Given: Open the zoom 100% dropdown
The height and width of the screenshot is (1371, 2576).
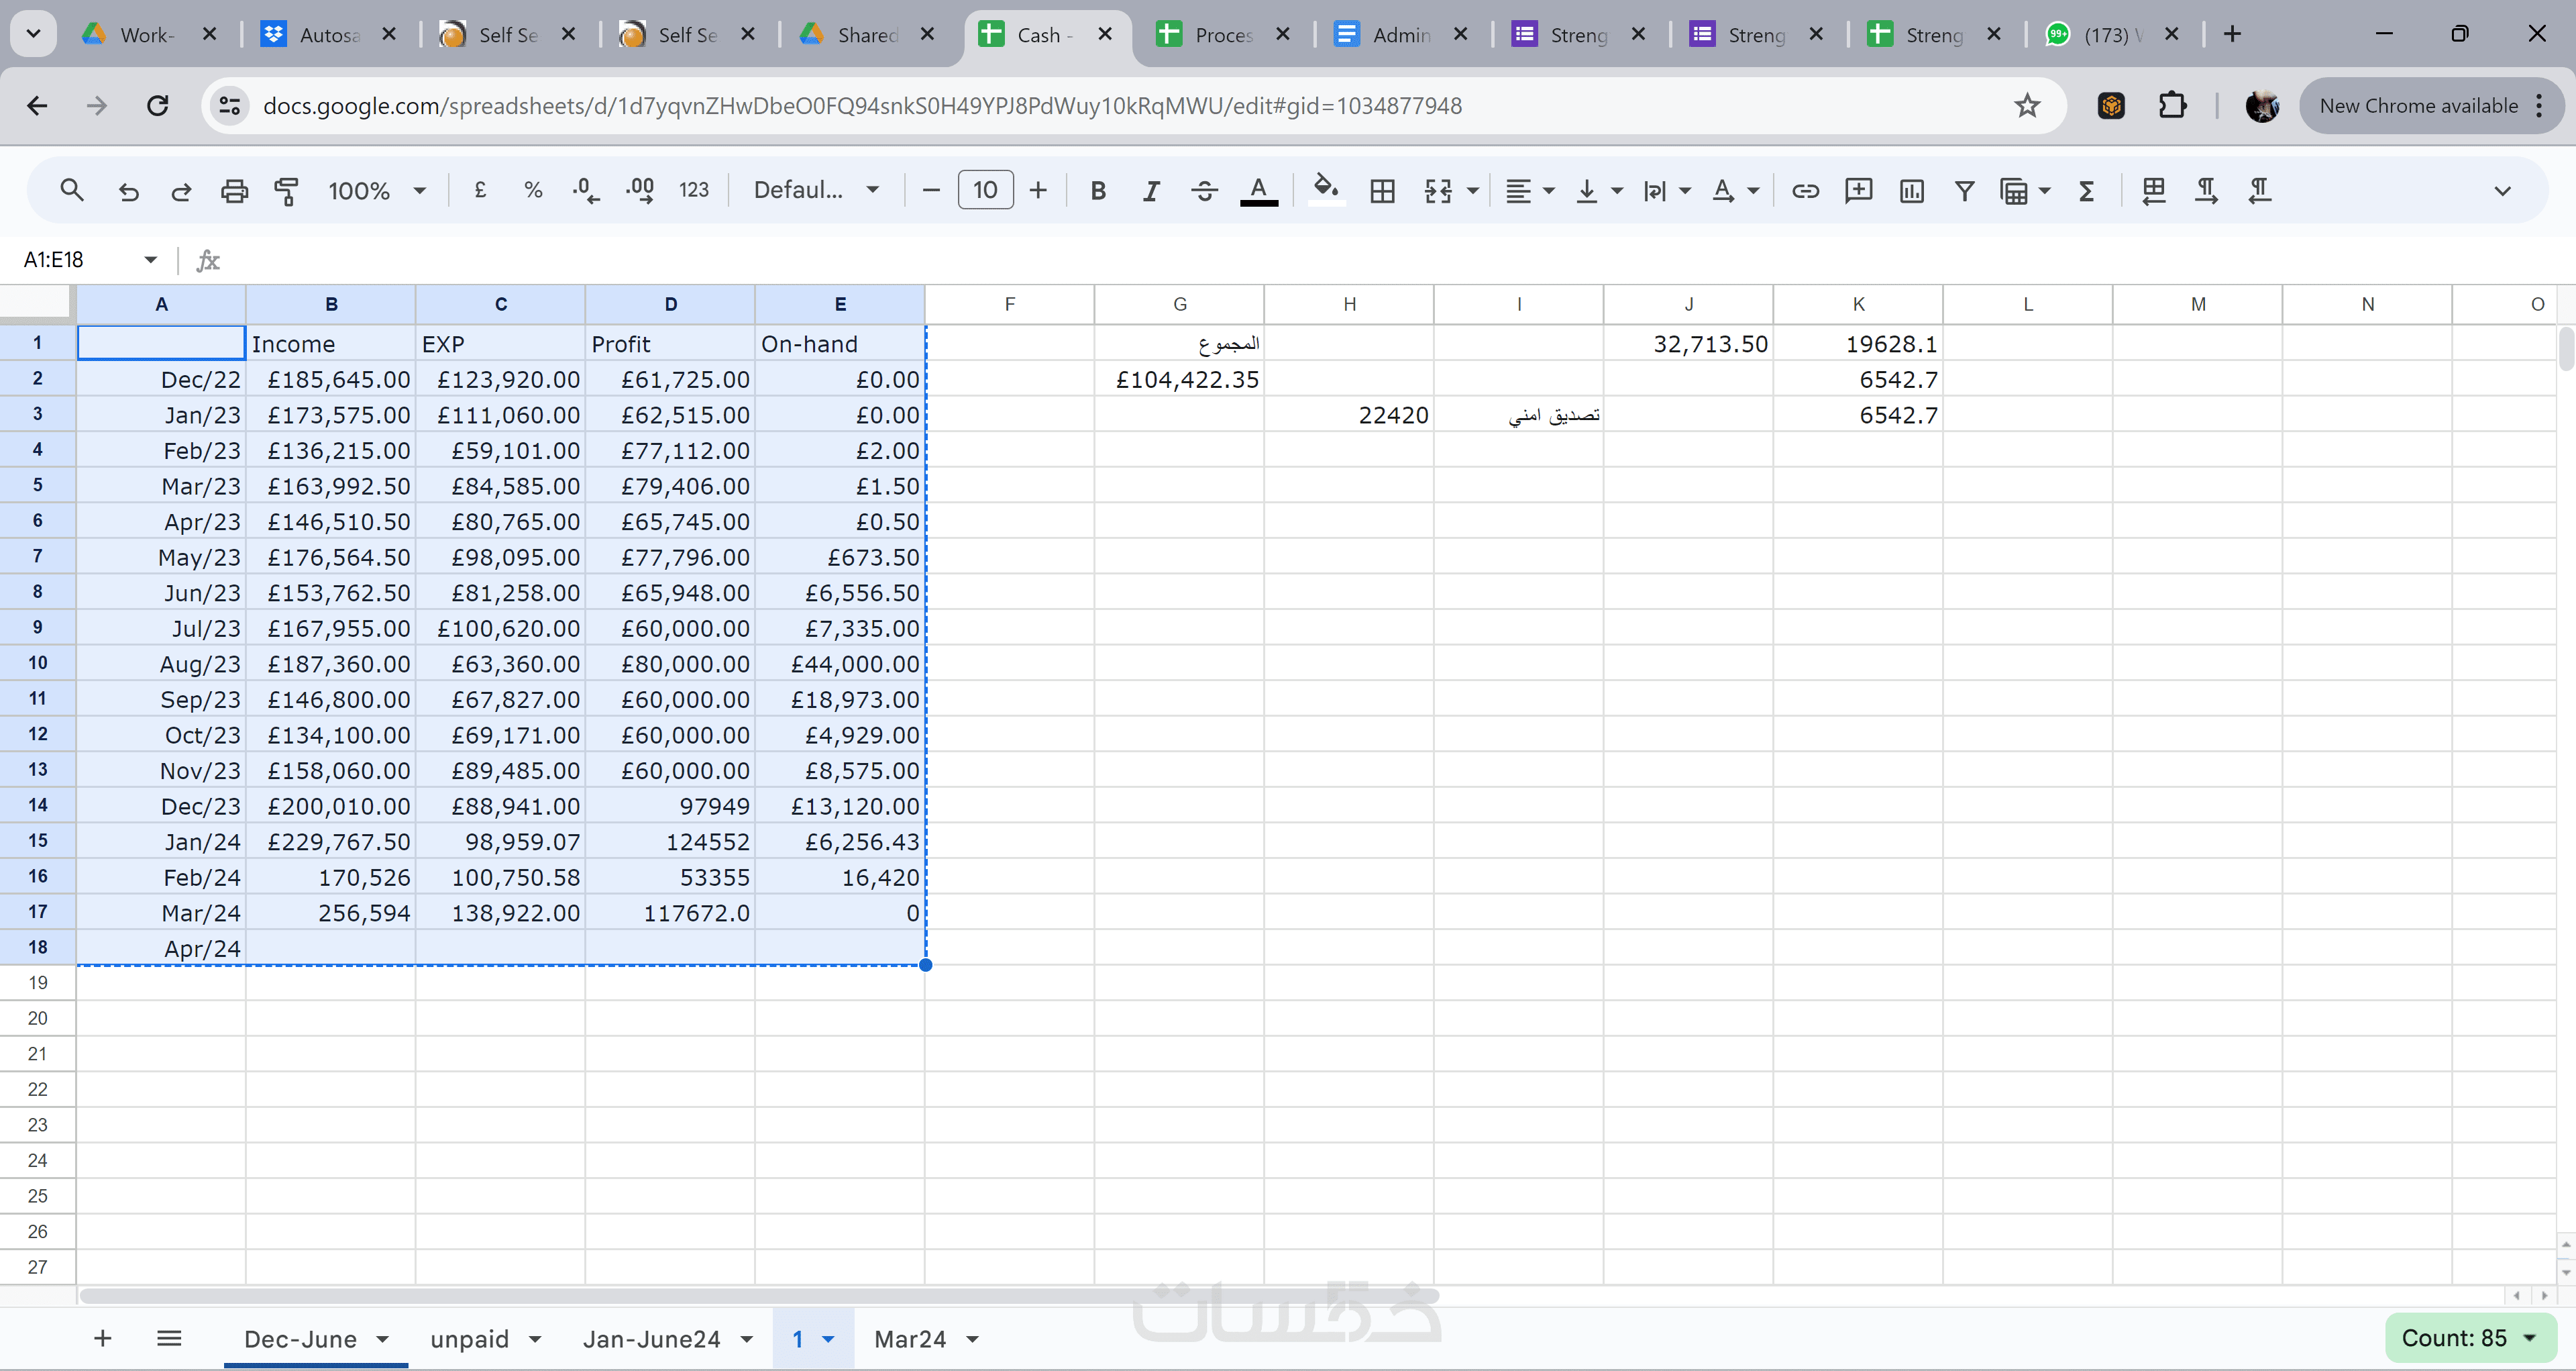Looking at the screenshot, I should click(x=376, y=190).
